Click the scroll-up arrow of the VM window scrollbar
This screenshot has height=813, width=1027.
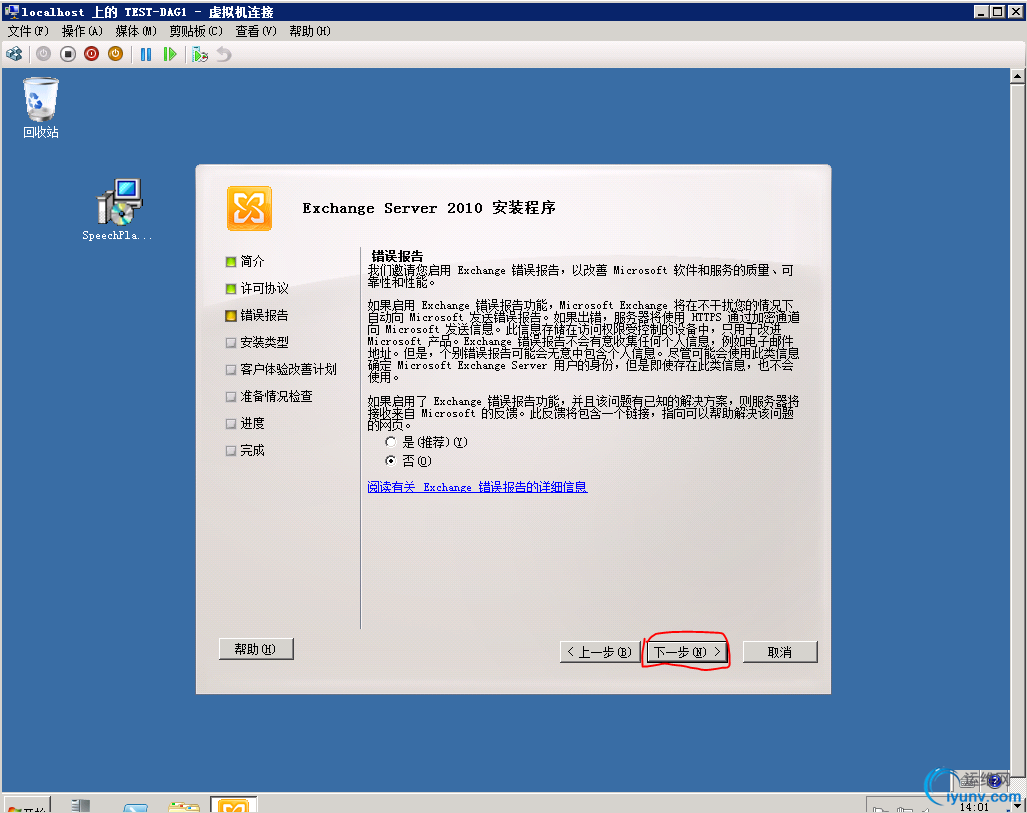1017,76
